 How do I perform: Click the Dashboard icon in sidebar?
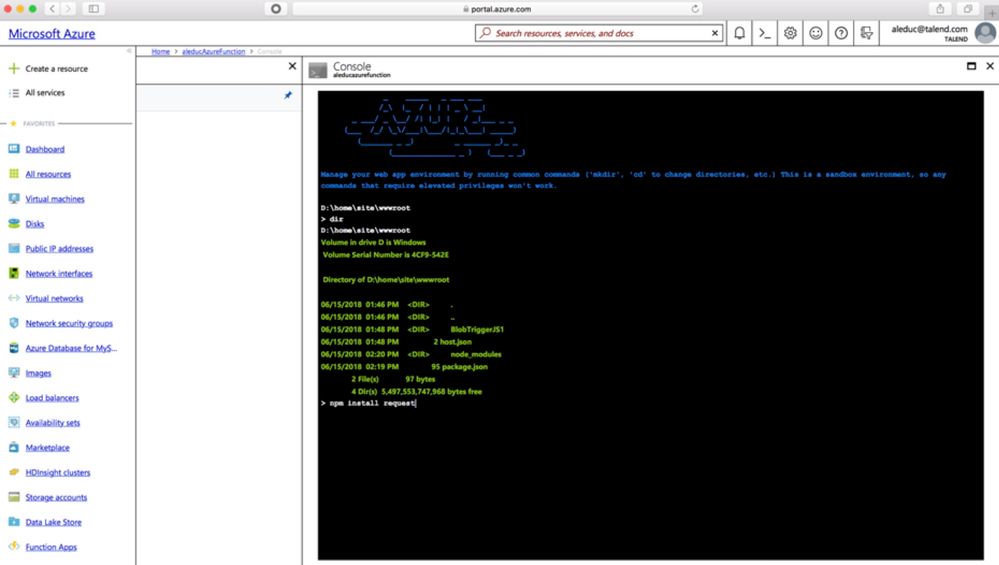click(14, 148)
